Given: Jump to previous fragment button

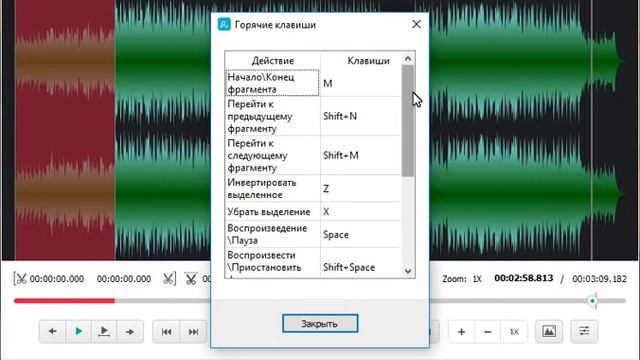Looking at the screenshot, I should pyautogui.click(x=166, y=331).
